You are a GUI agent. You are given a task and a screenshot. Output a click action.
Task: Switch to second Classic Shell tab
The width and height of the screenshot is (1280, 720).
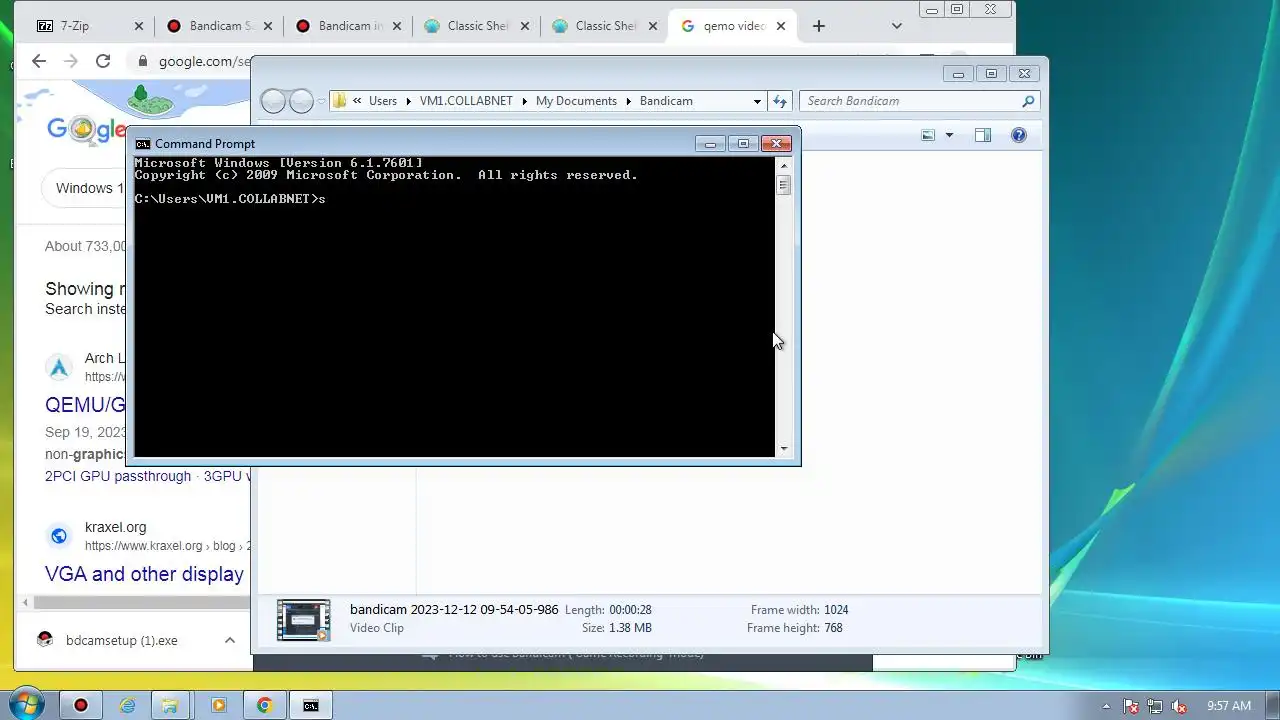[604, 26]
